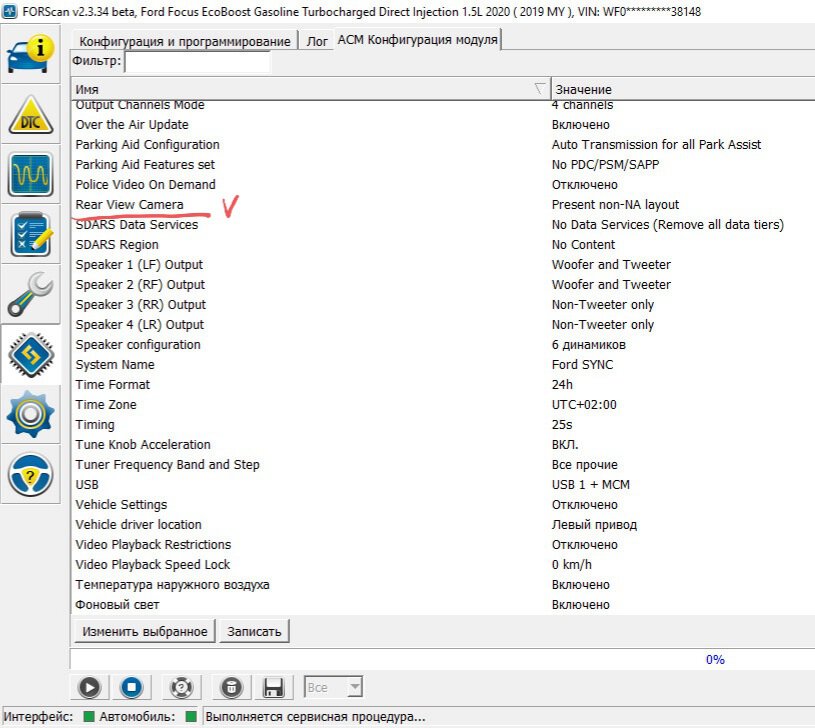Screen dimensions: 815x728
Task: Select the 'Time Format' row
Action: (x=443, y=385)
